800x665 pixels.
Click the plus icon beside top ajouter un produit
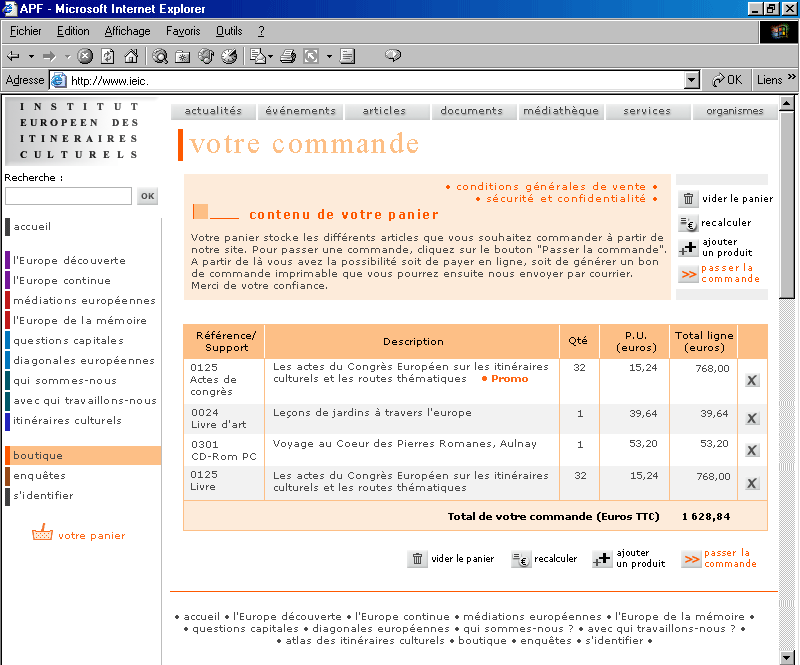[x=688, y=248]
